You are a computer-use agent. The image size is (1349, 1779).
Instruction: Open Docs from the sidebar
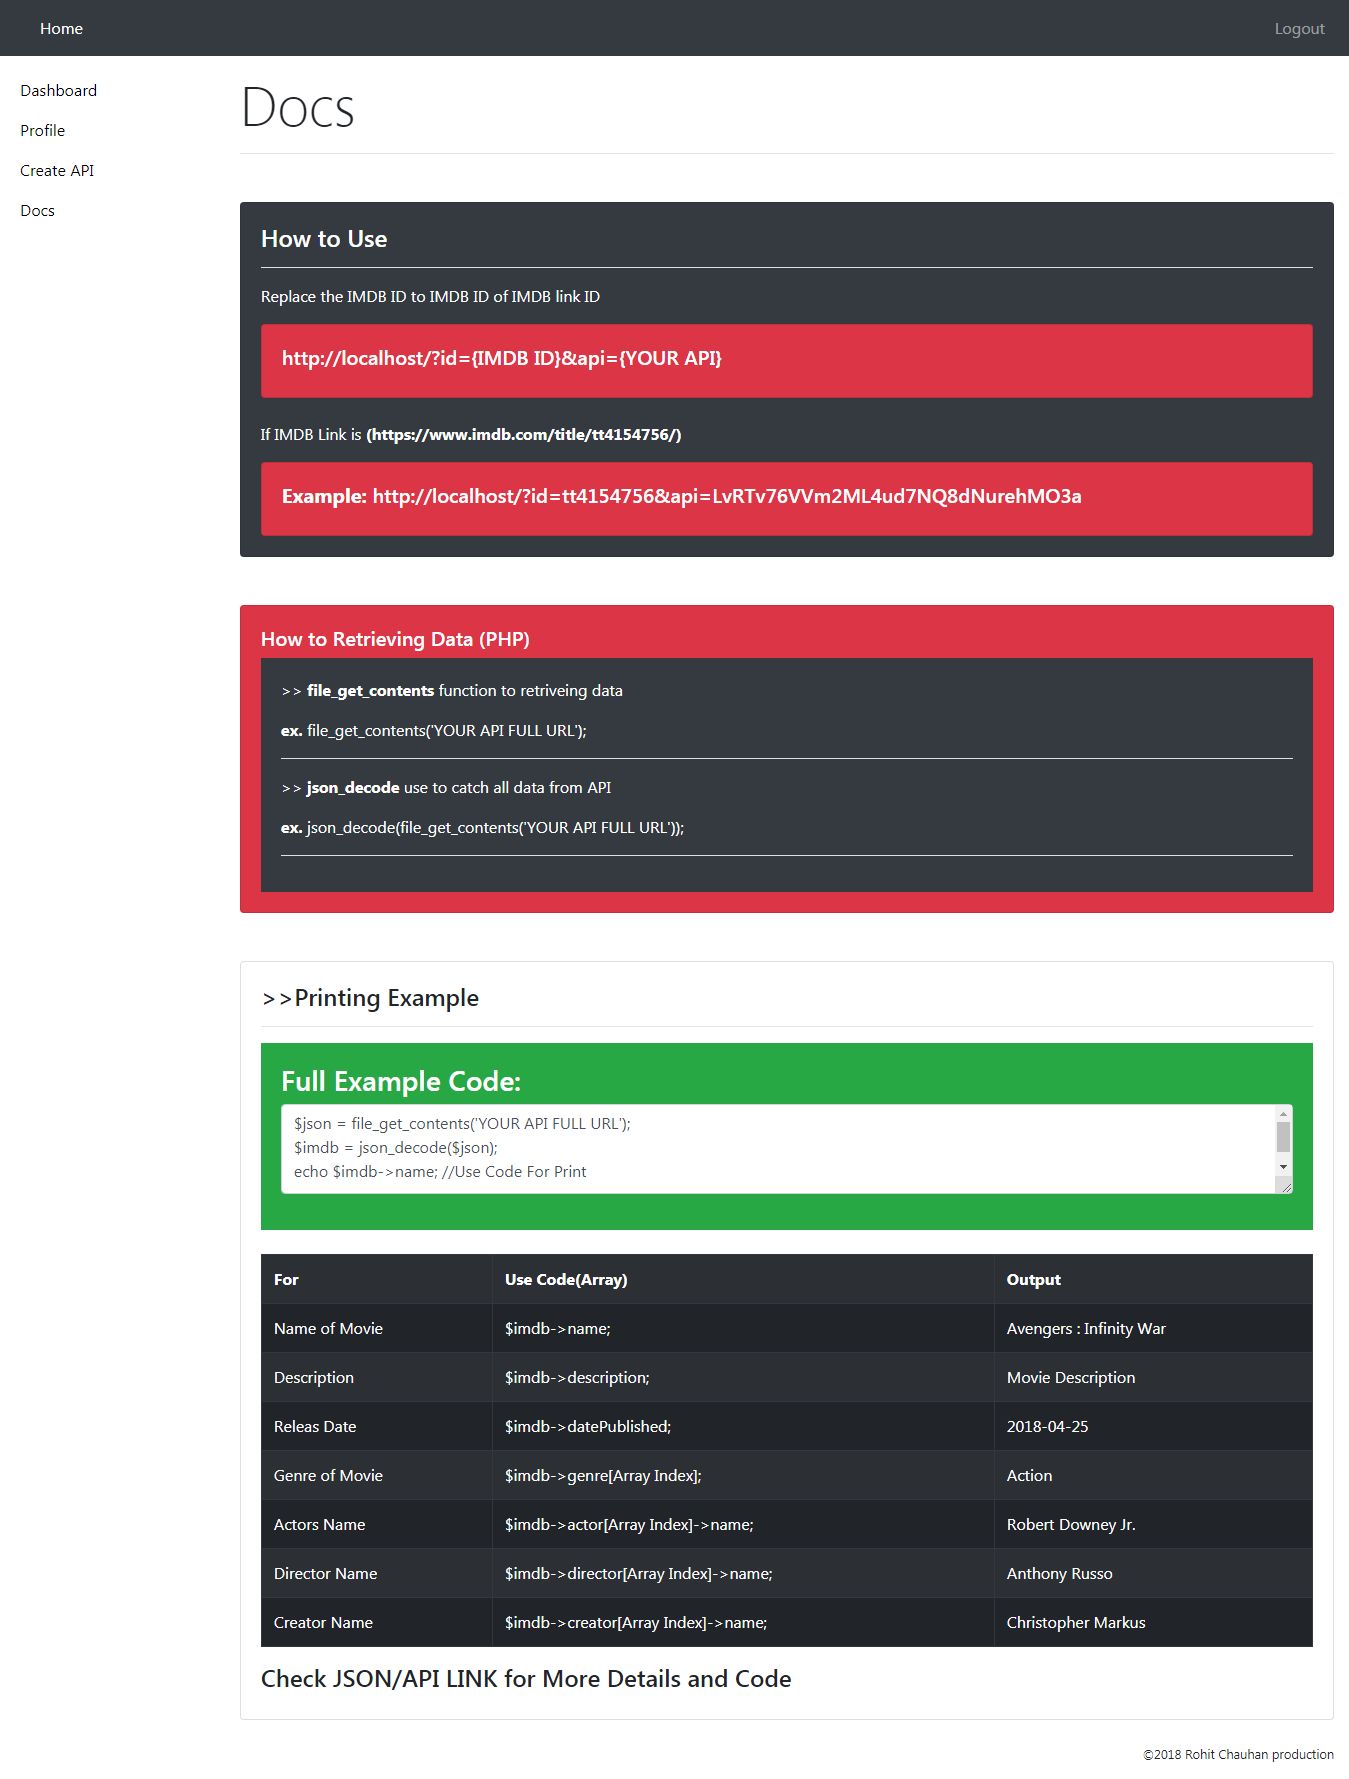tap(37, 210)
